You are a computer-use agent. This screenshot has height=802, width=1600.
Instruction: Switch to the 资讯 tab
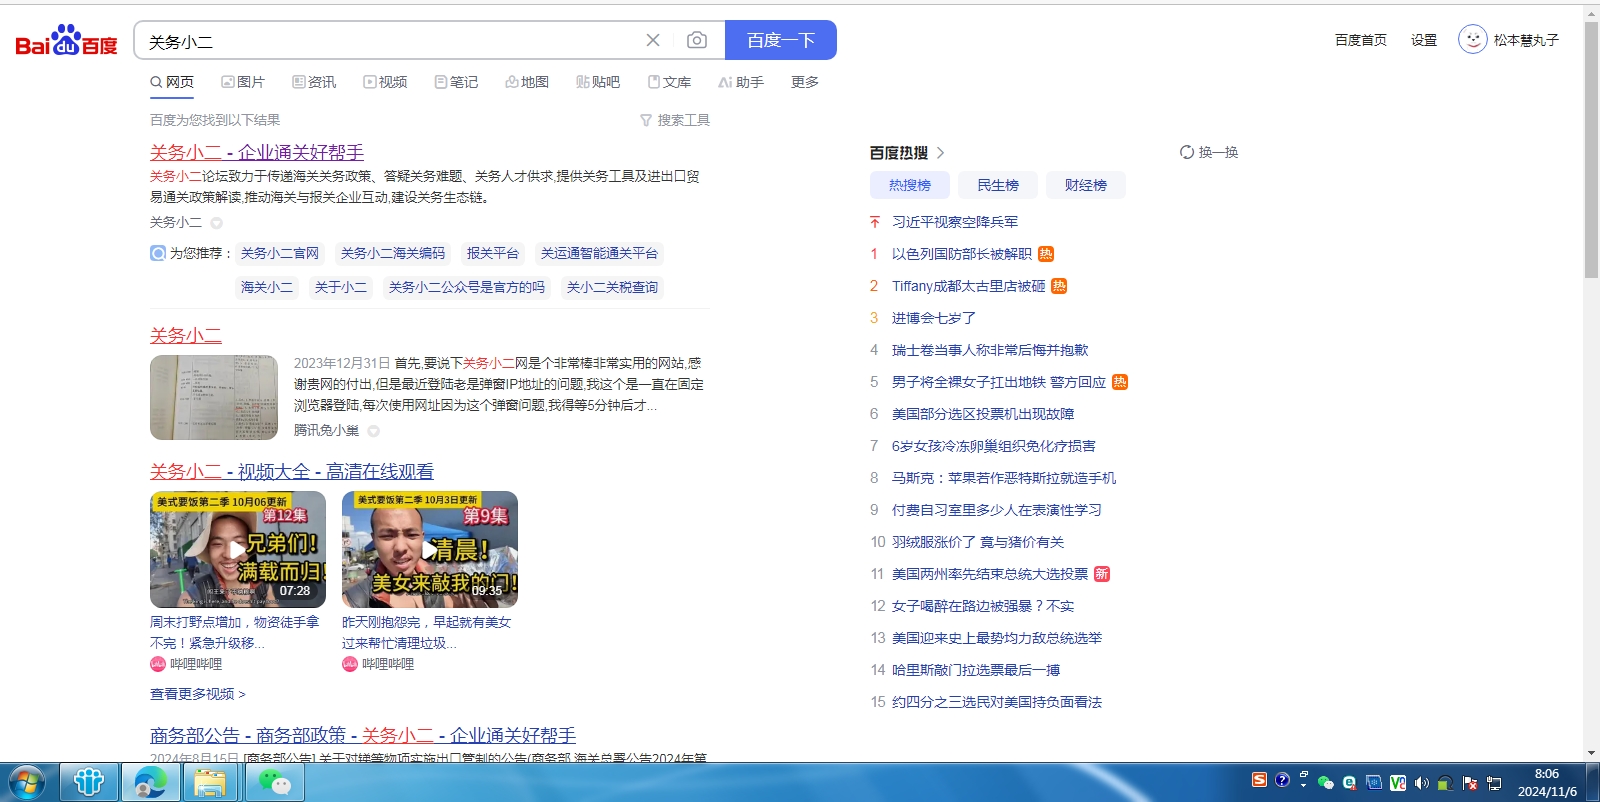click(314, 82)
